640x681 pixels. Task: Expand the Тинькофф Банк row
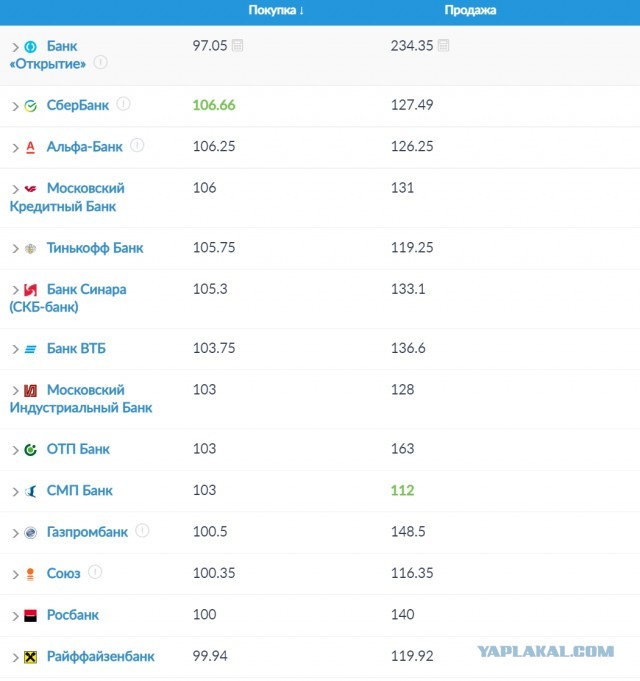point(15,249)
